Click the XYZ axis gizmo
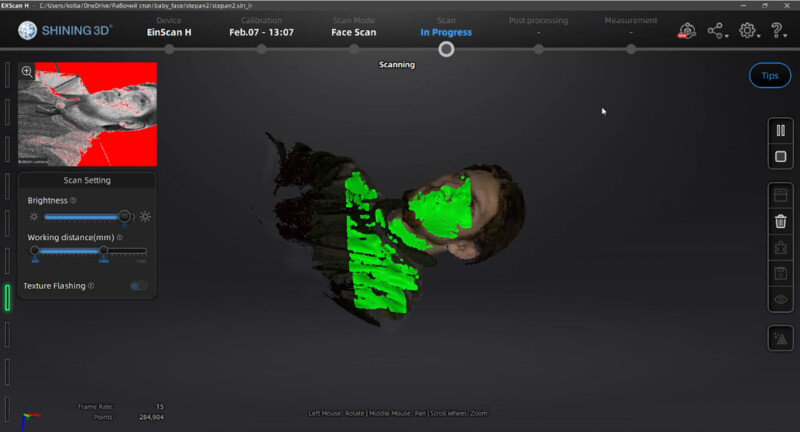 pyautogui.click(x=30, y=421)
